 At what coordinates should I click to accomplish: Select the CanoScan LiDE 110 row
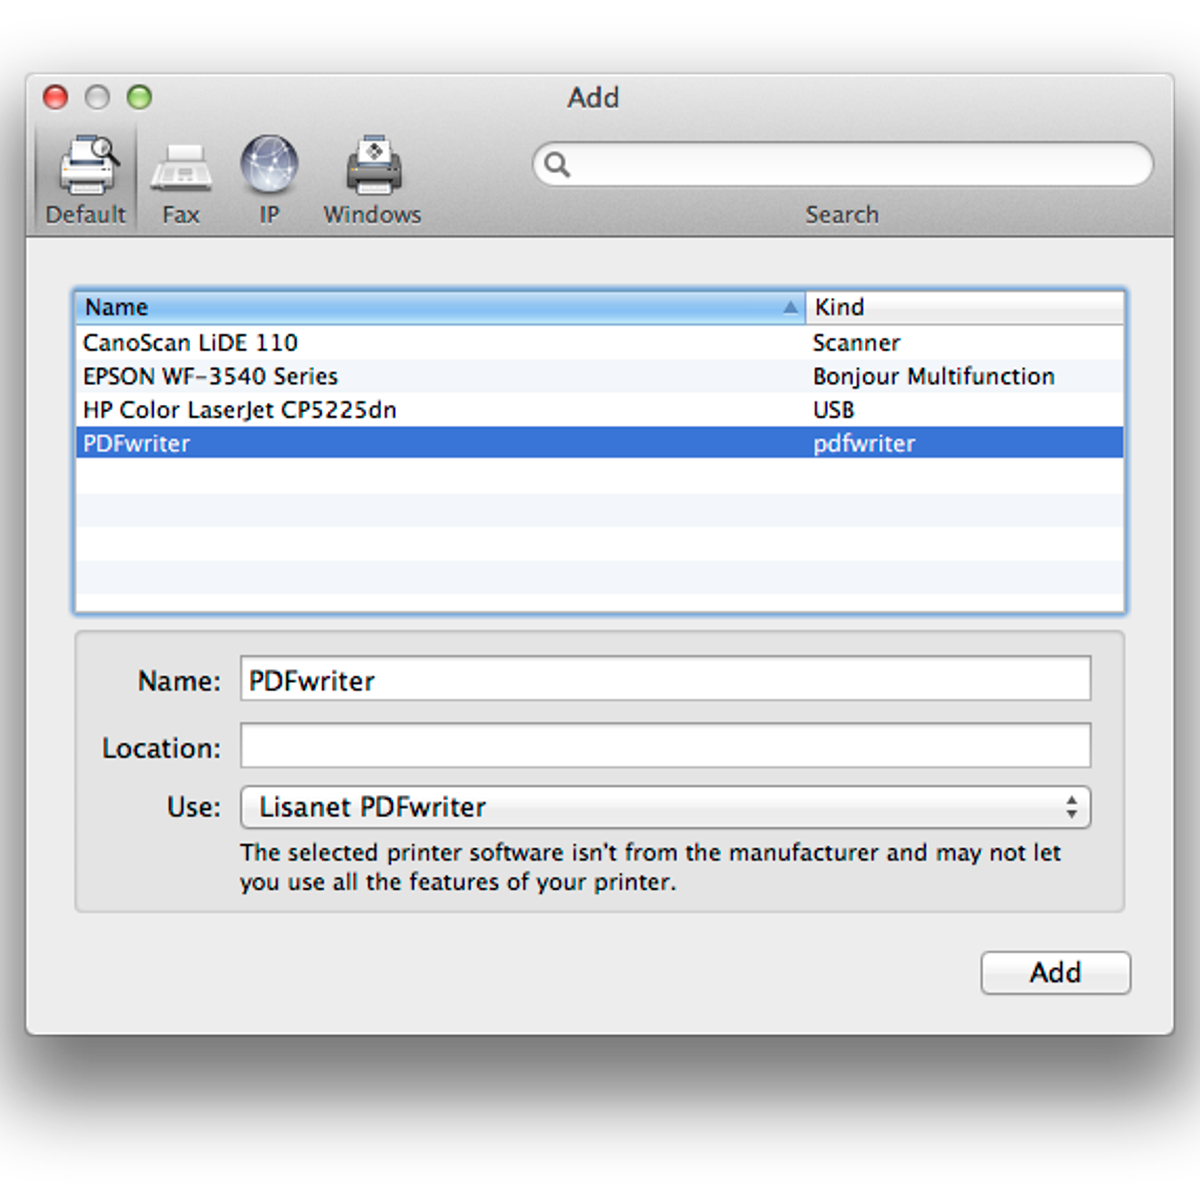point(191,343)
